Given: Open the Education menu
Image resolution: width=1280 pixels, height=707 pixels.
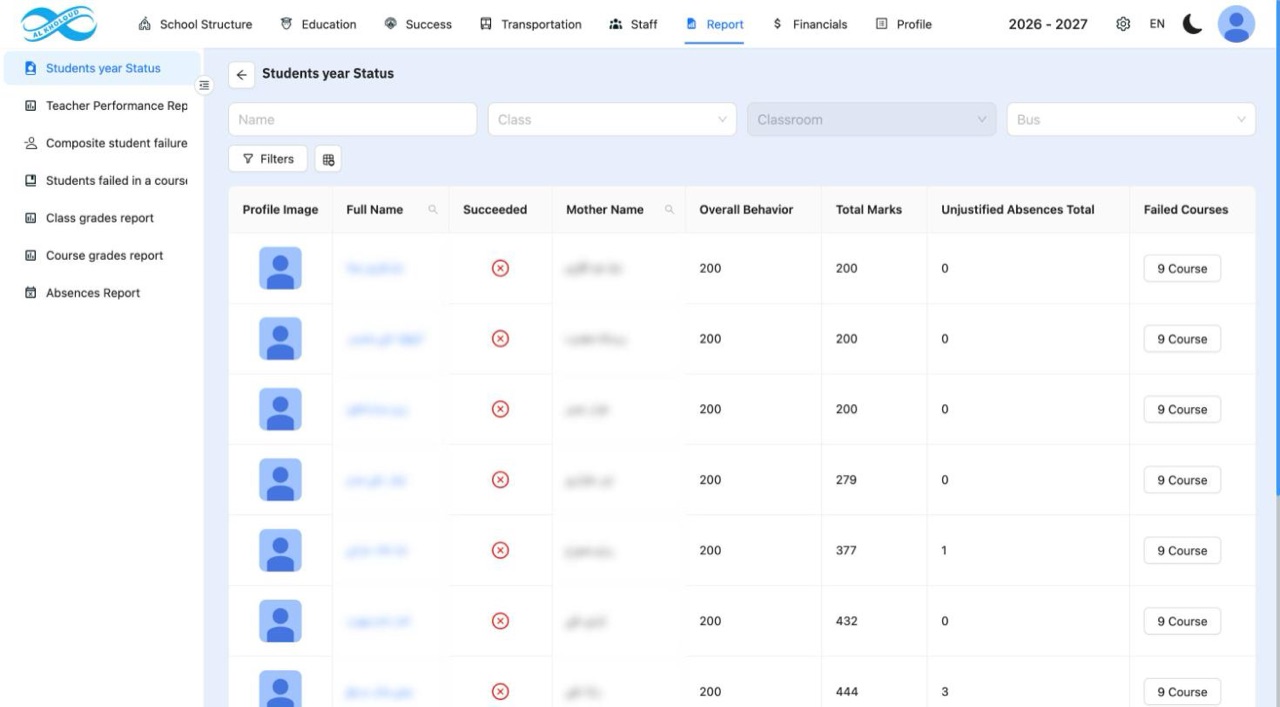Looking at the screenshot, I should (318, 25).
